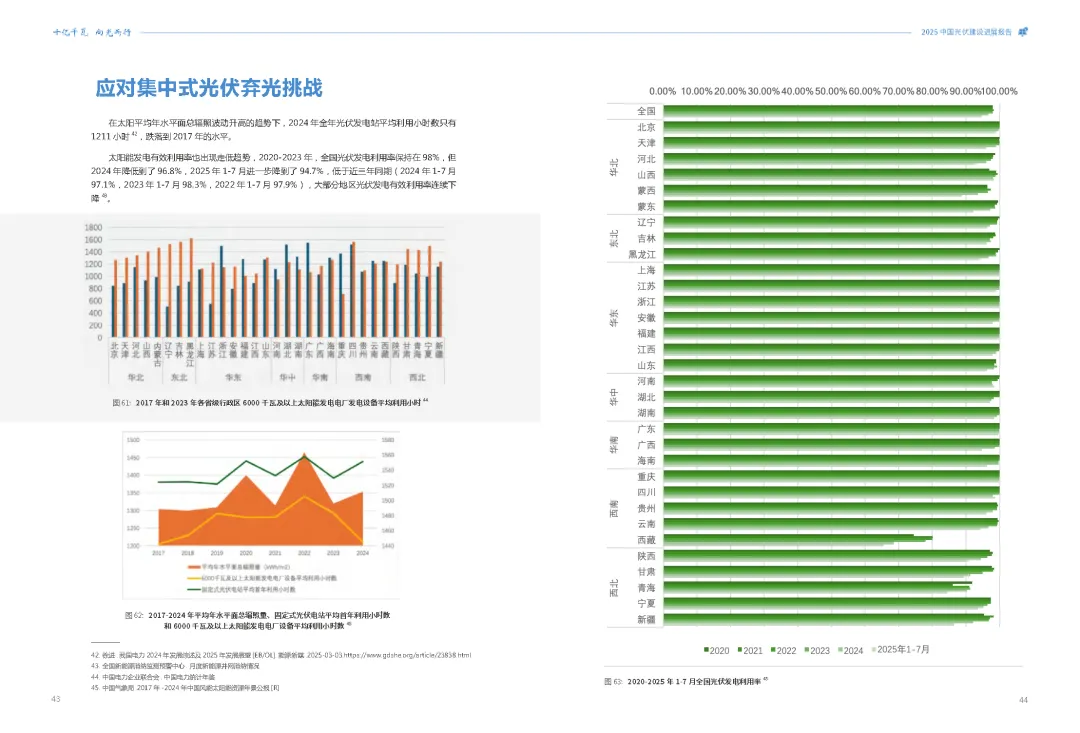Screen dimensions: 1080x733
Task: Click the report logo icon in the page header
Action: (x=1023, y=32)
